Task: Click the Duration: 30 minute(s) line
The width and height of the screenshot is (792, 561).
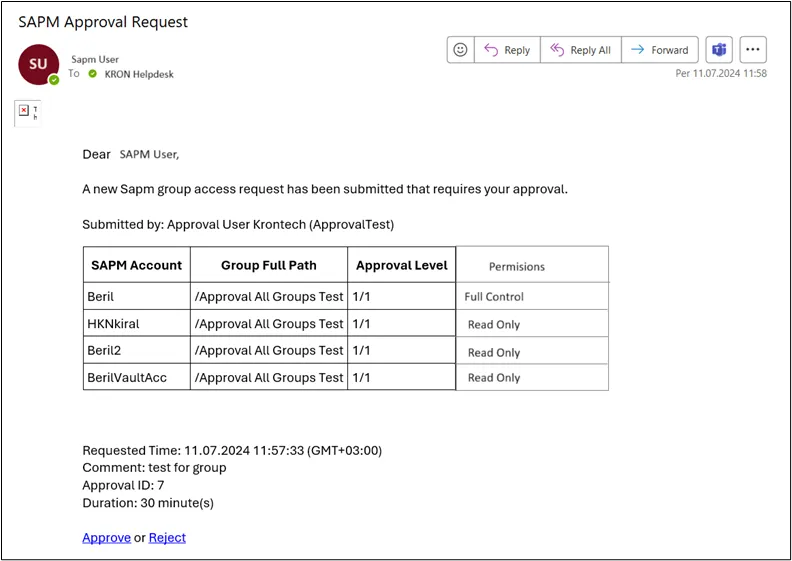Action: [148, 503]
